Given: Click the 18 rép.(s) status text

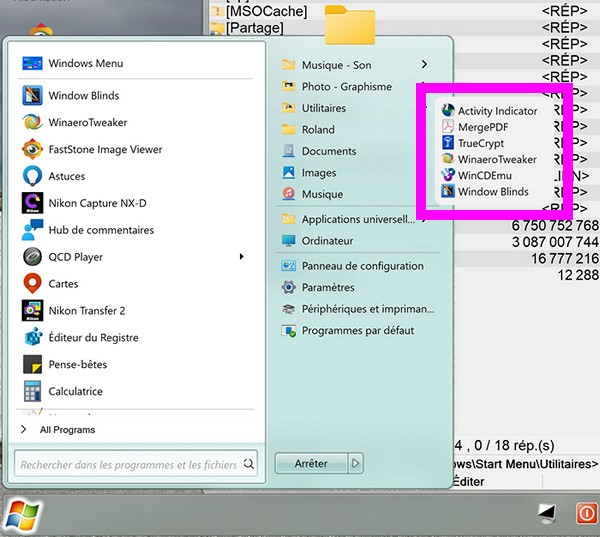Looking at the screenshot, I should (524, 445).
